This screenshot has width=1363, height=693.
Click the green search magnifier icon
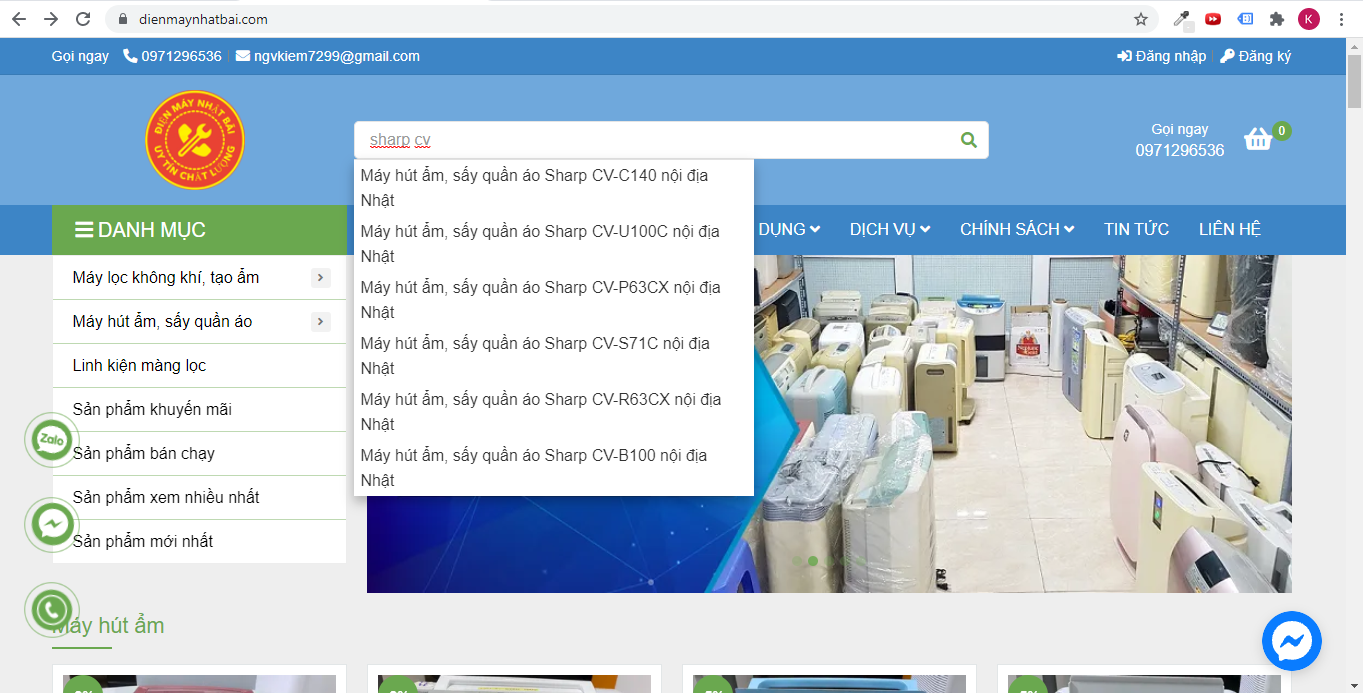(968, 140)
